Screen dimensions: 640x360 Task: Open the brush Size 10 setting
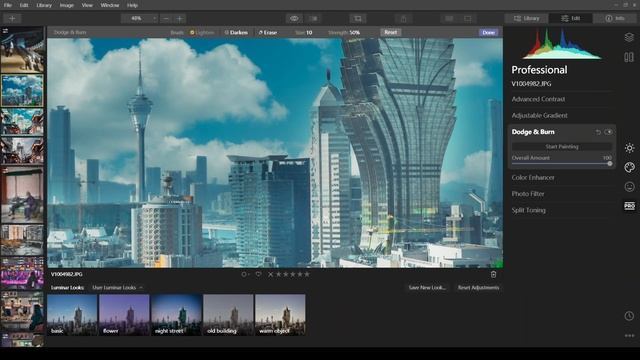coord(303,32)
